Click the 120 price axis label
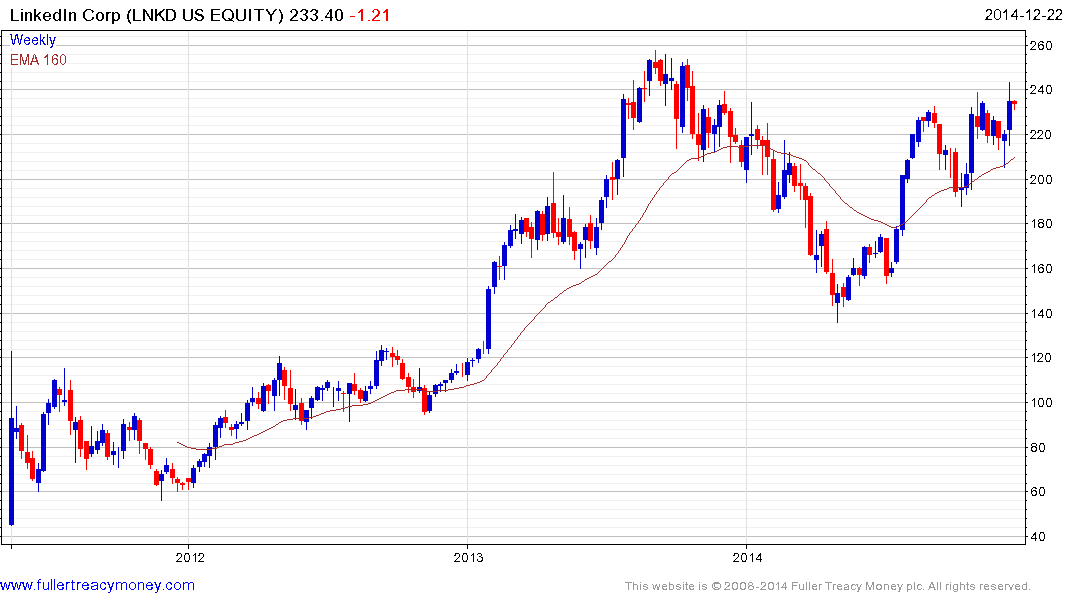Image resolution: width=1075 pixels, height=600 pixels. click(x=1041, y=358)
